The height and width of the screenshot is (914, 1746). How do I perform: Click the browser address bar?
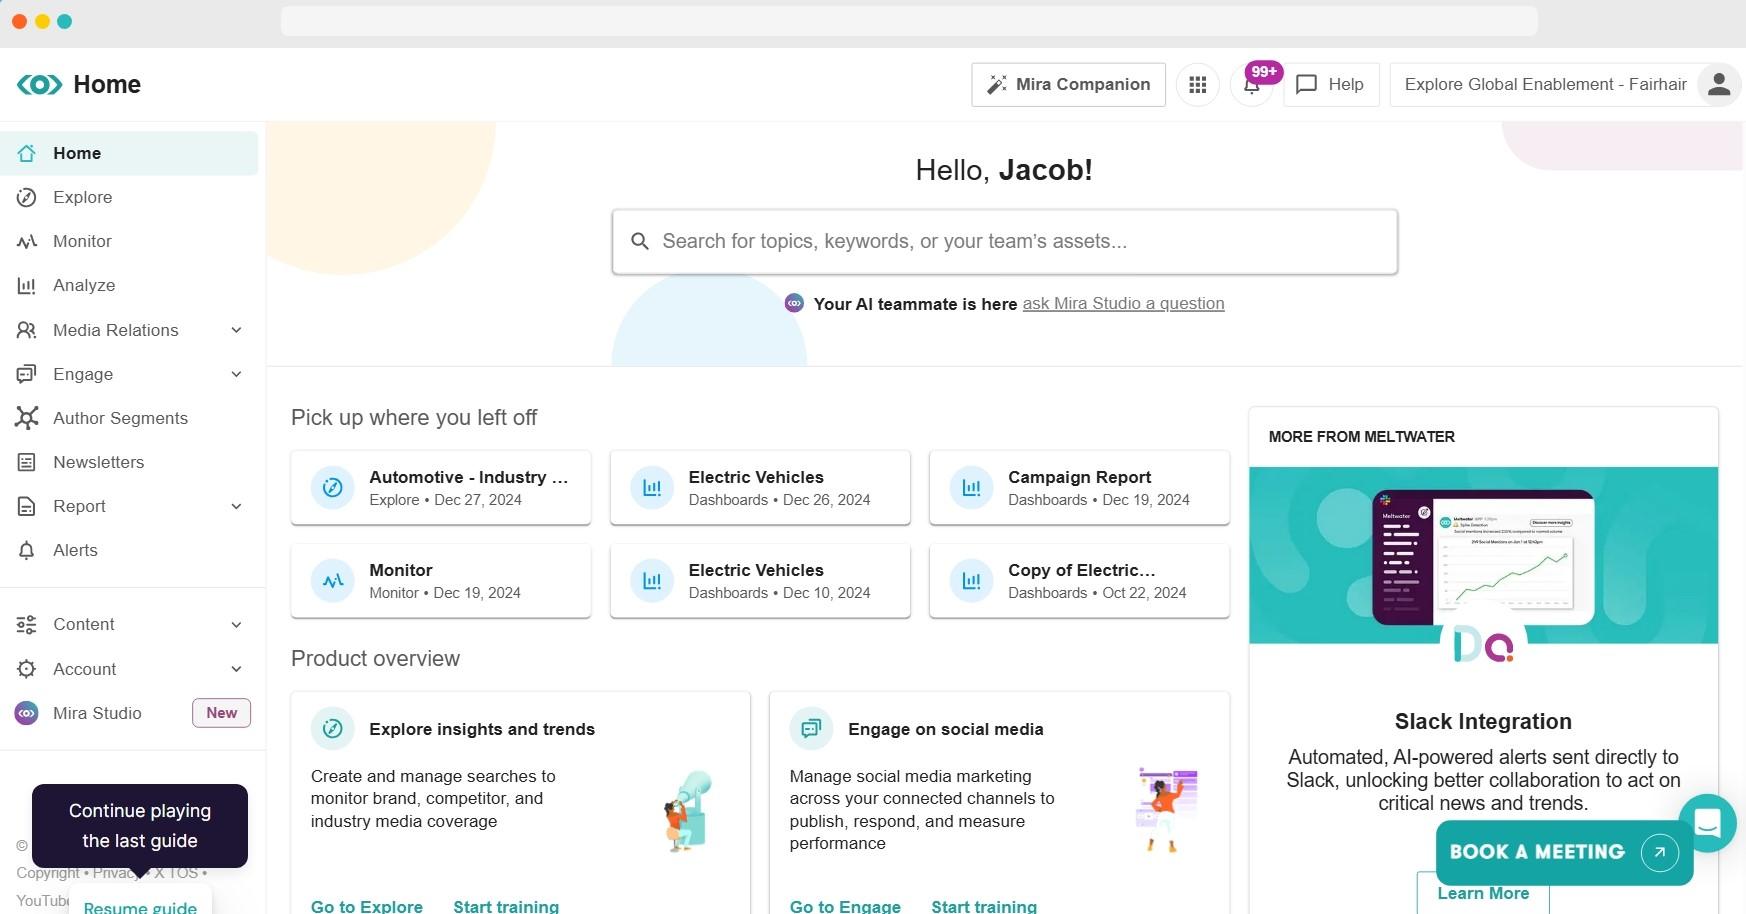[909, 21]
